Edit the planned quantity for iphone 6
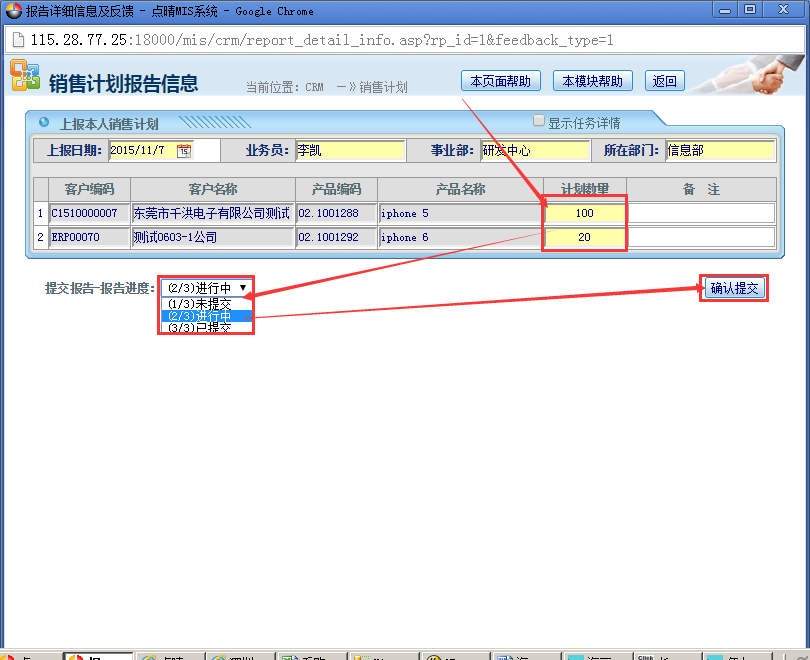This screenshot has width=810, height=660. [x=585, y=237]
